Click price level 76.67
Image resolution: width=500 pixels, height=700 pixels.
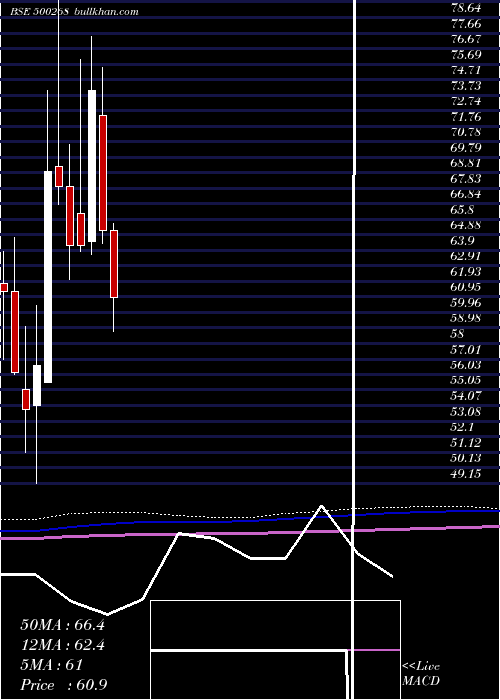[x=466, y=39]
